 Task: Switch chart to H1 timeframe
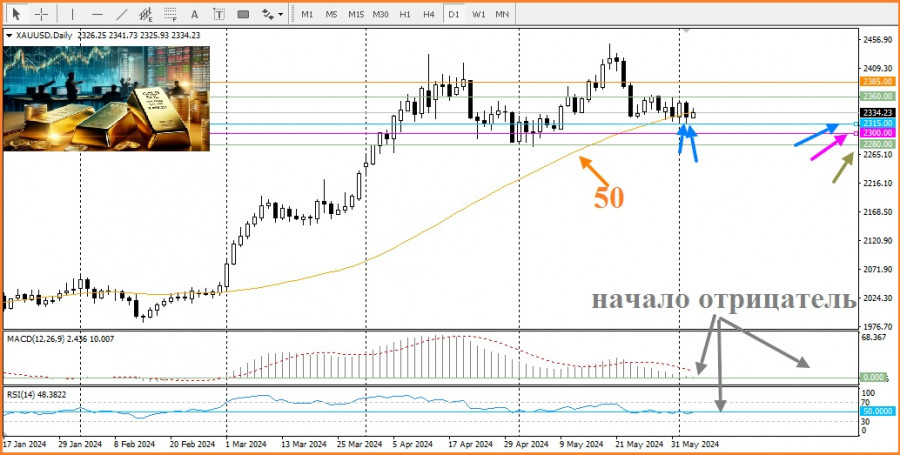pos(405,14)
